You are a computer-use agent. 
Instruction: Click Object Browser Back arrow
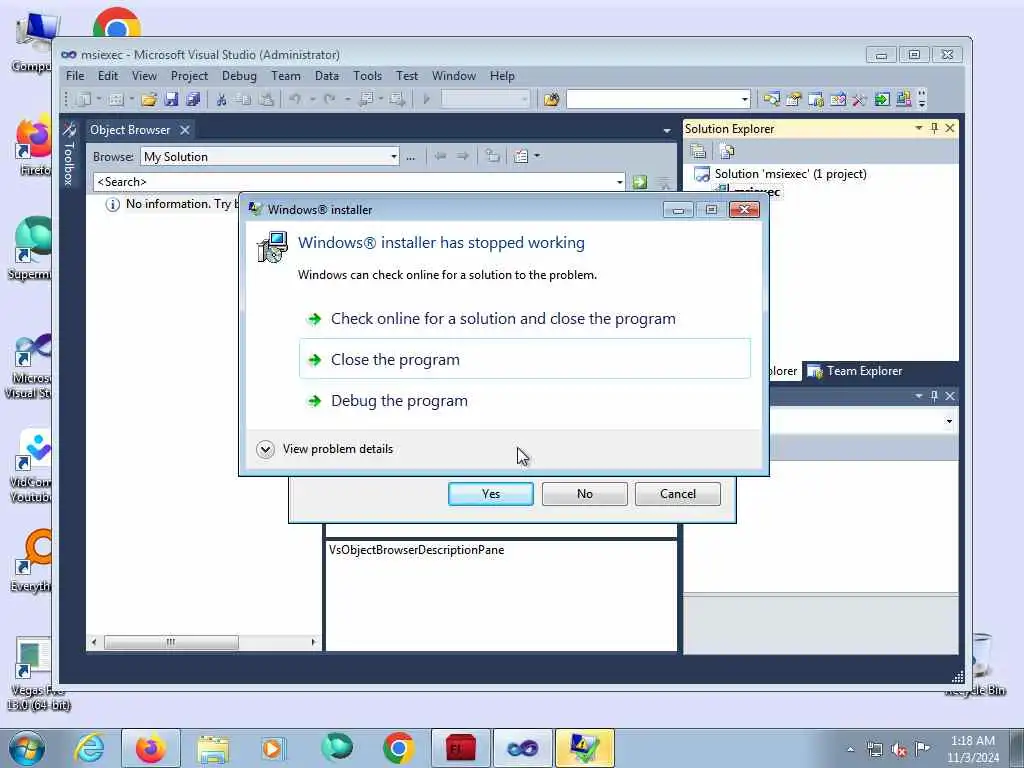(440, 156)
